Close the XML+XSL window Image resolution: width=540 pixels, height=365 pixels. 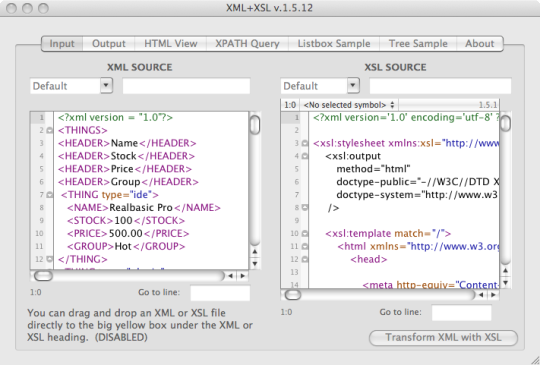[x=11, y=8]
